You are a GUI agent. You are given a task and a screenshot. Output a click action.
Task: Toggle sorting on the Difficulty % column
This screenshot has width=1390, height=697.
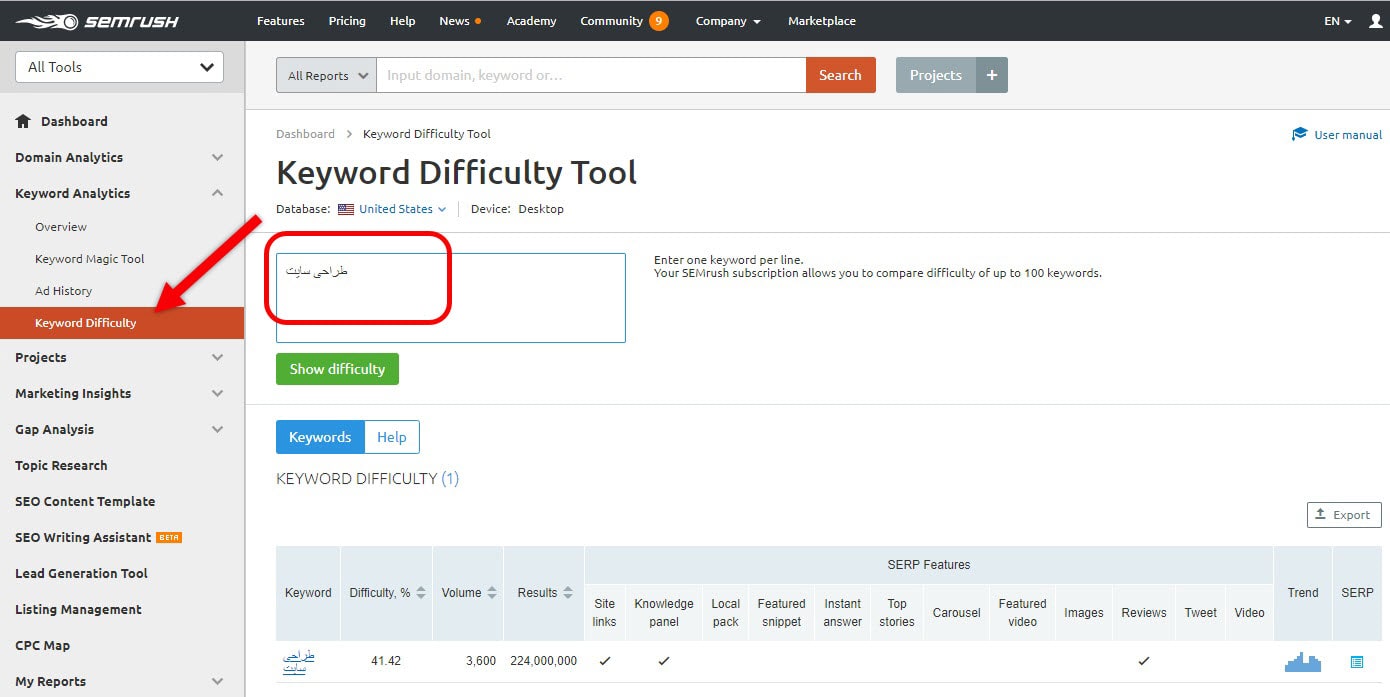click(420, 592)
